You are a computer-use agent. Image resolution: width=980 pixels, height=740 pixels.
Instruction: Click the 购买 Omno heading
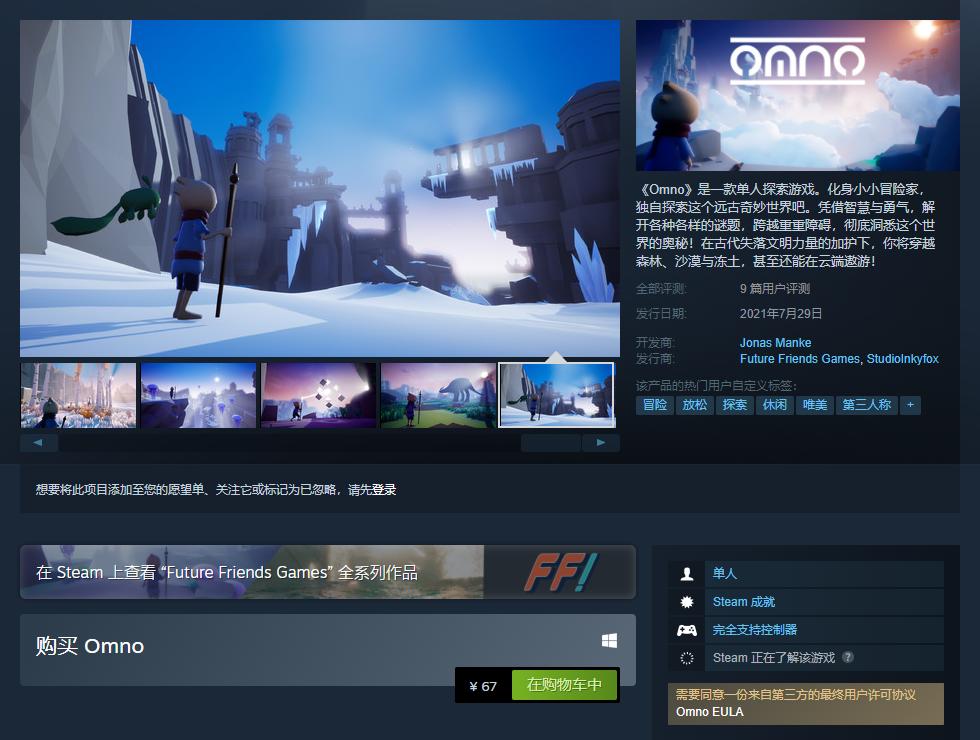point(90,646)
